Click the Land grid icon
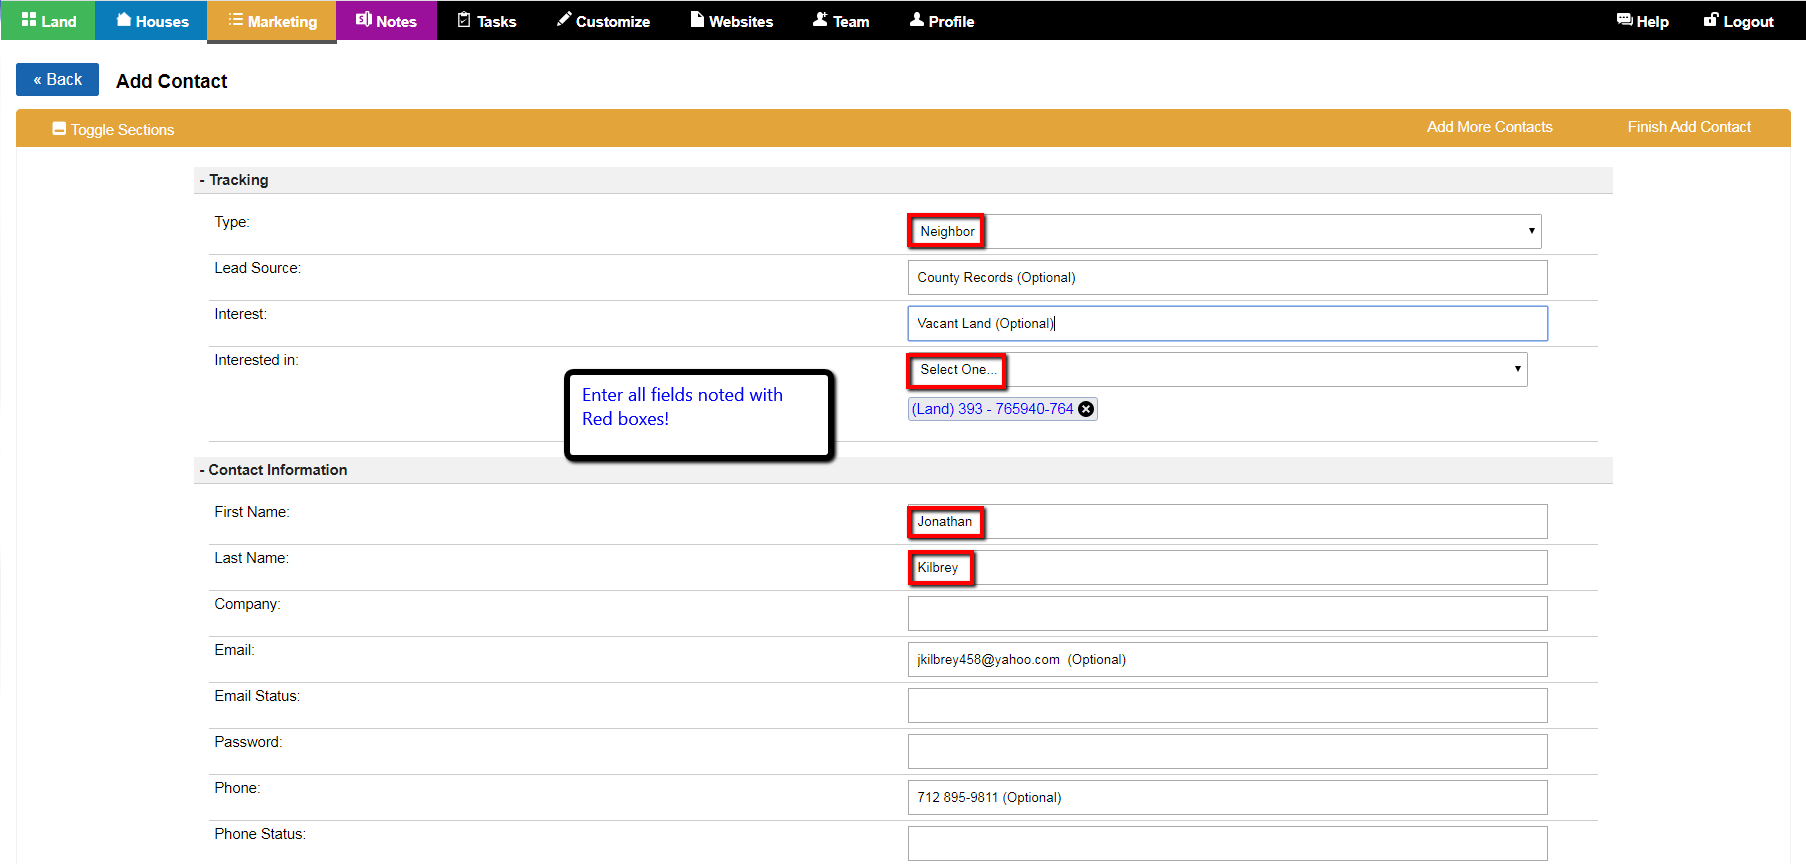 [x=29, y=19]
